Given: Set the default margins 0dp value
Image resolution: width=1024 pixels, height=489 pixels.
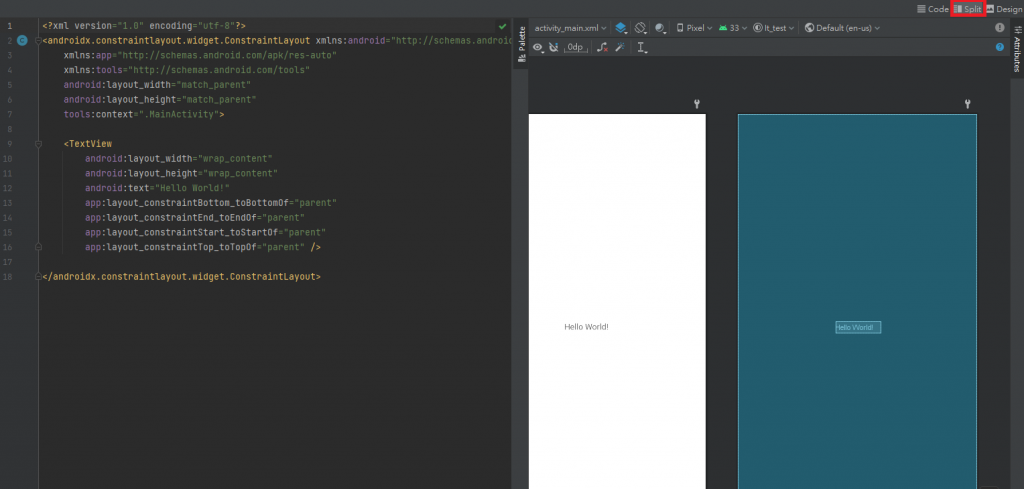Looking at the screenshot, I should coord(575,47).
